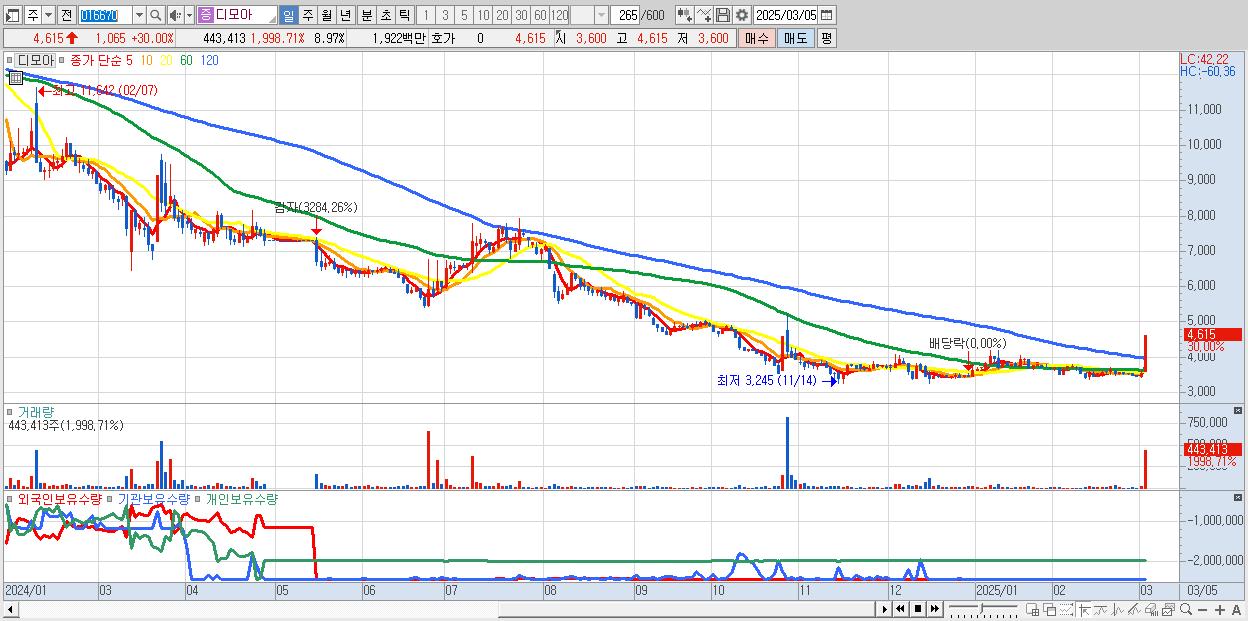Click the 평 button next to 매도

[826, 38]
